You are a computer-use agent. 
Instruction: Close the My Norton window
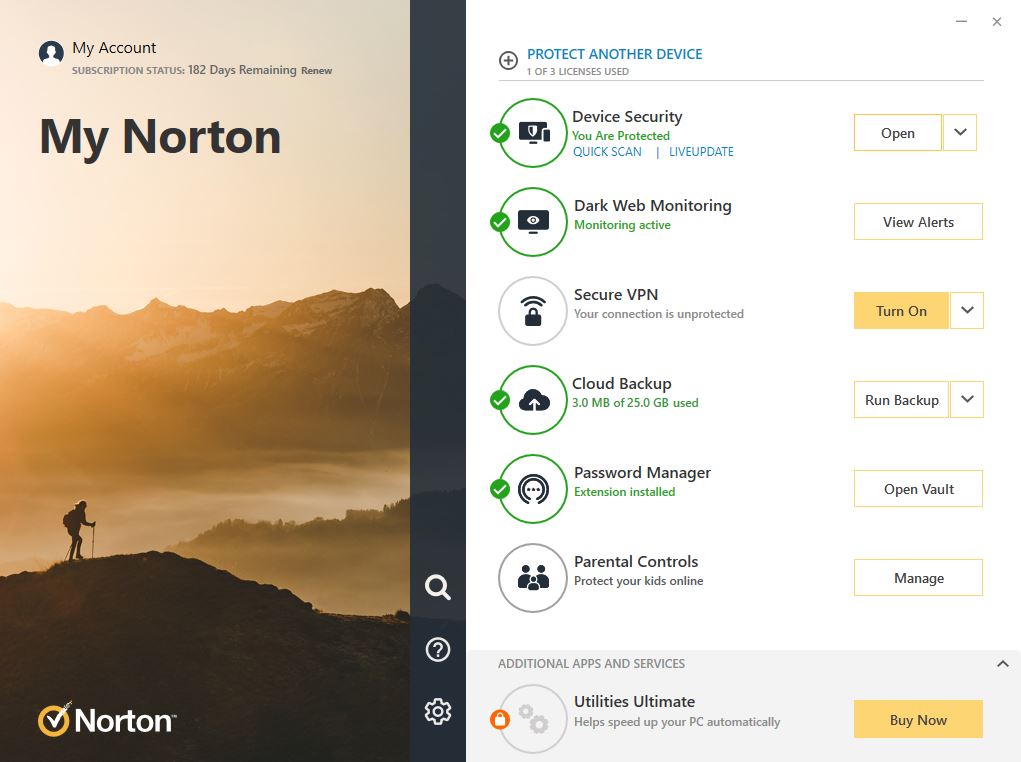click(x=996, y=21)
